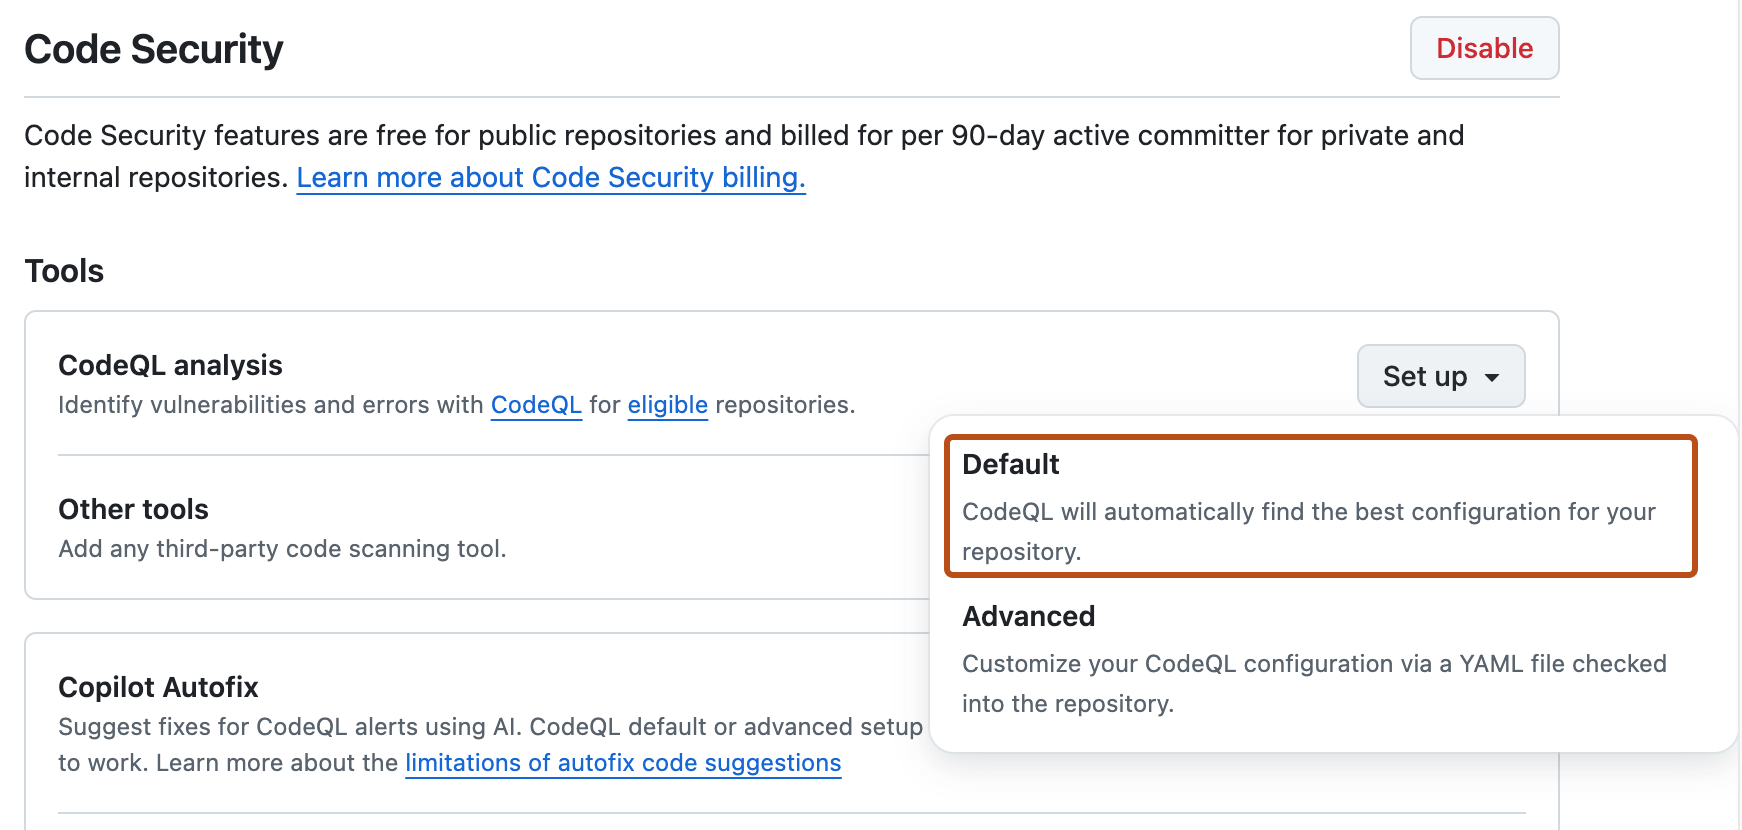View eligible repositories for CodeQL
1742x830 pixels.
667,405
